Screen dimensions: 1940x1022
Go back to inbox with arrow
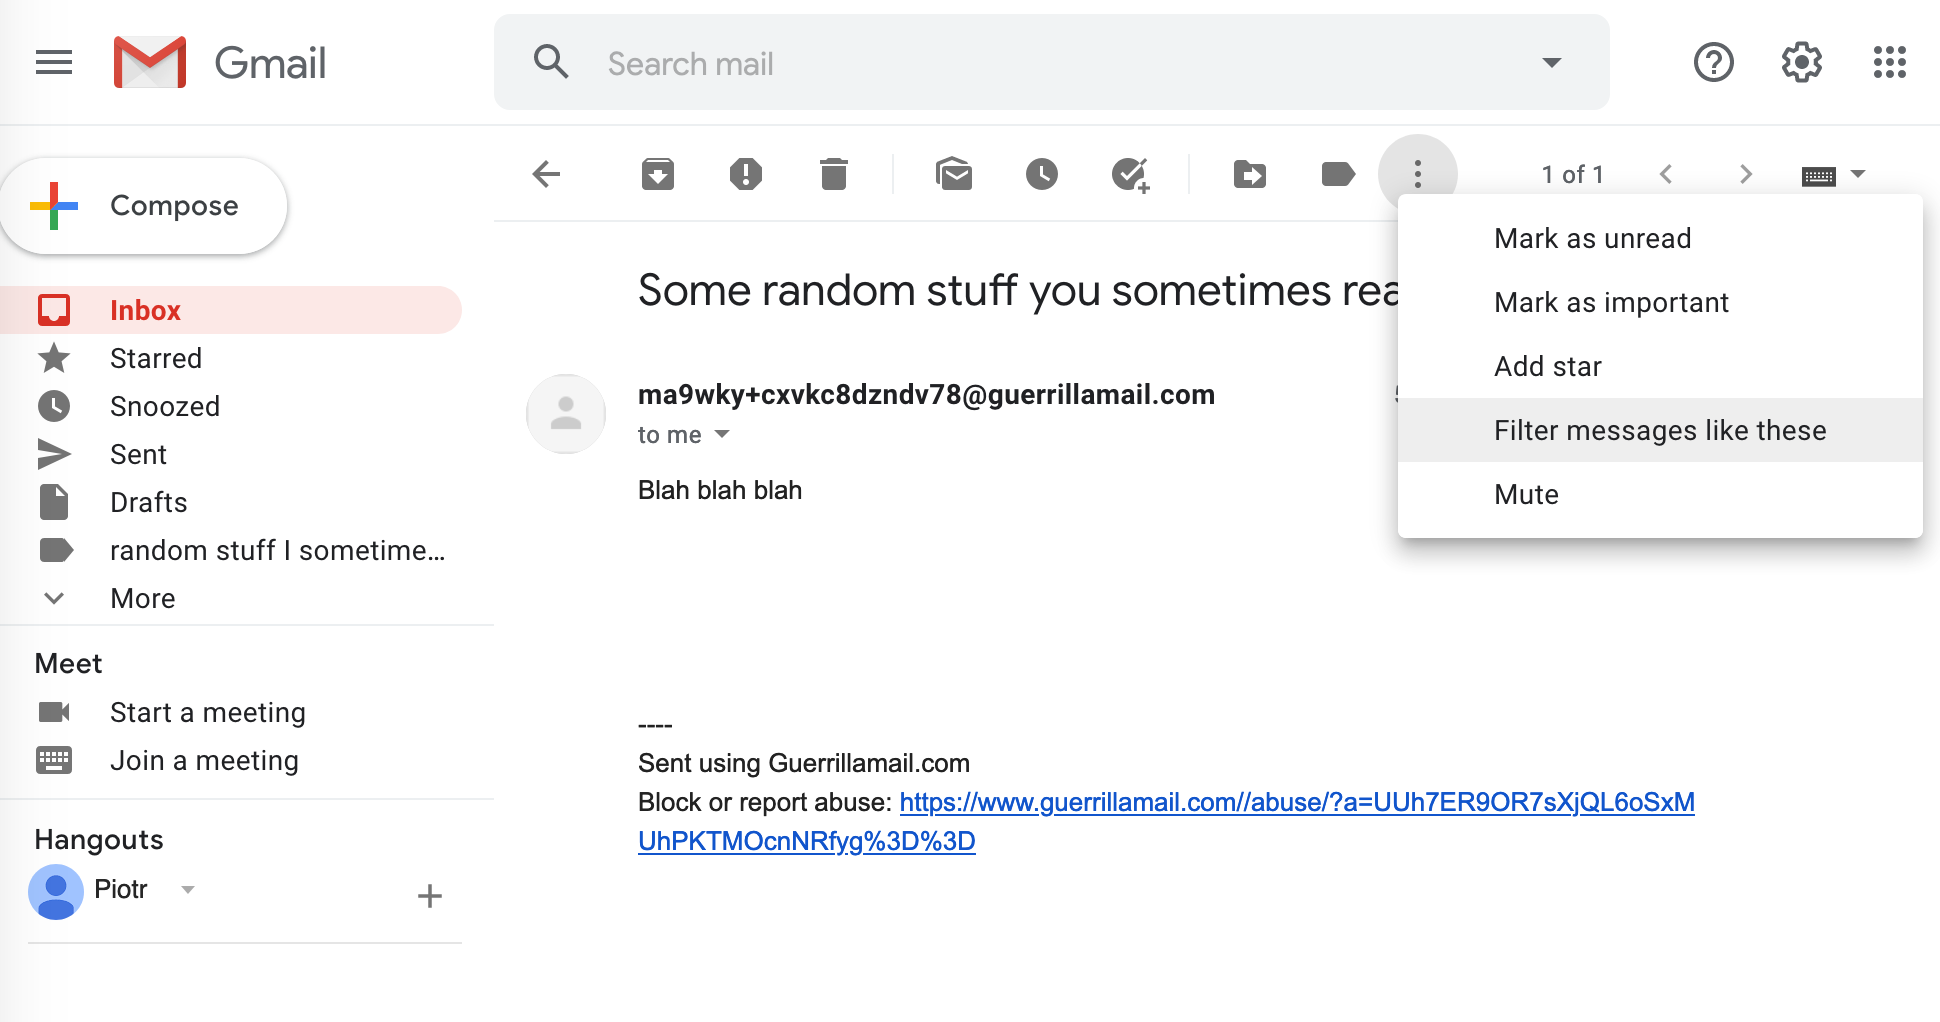[546, 174]
